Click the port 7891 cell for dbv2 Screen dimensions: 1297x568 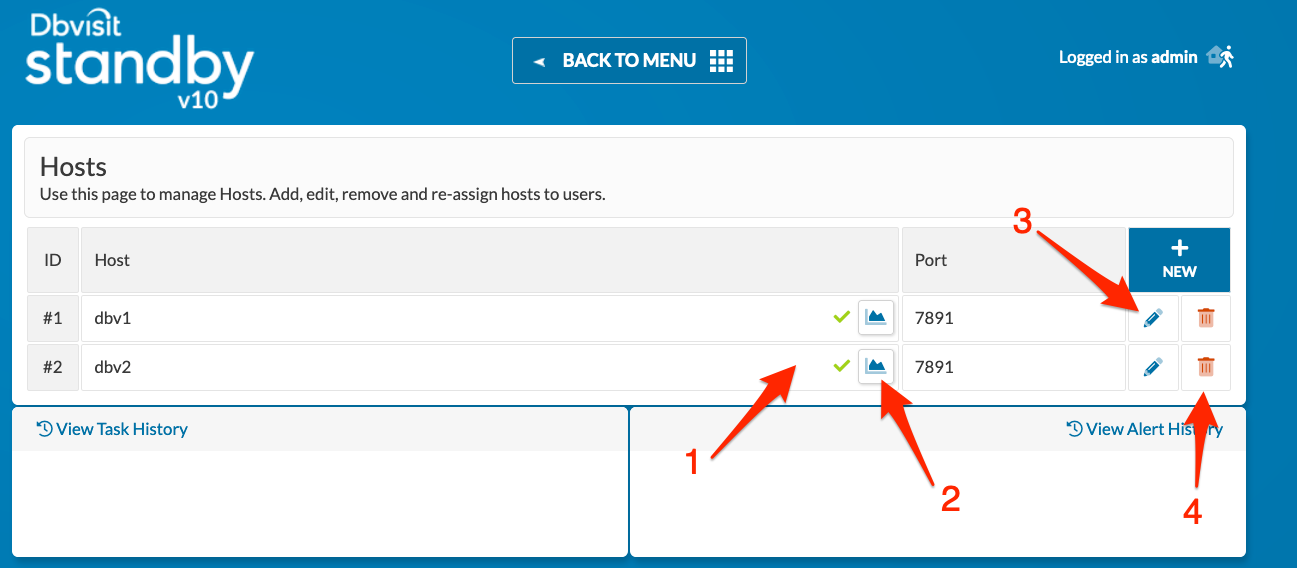pyautogui.click(x=1014, y=367)
